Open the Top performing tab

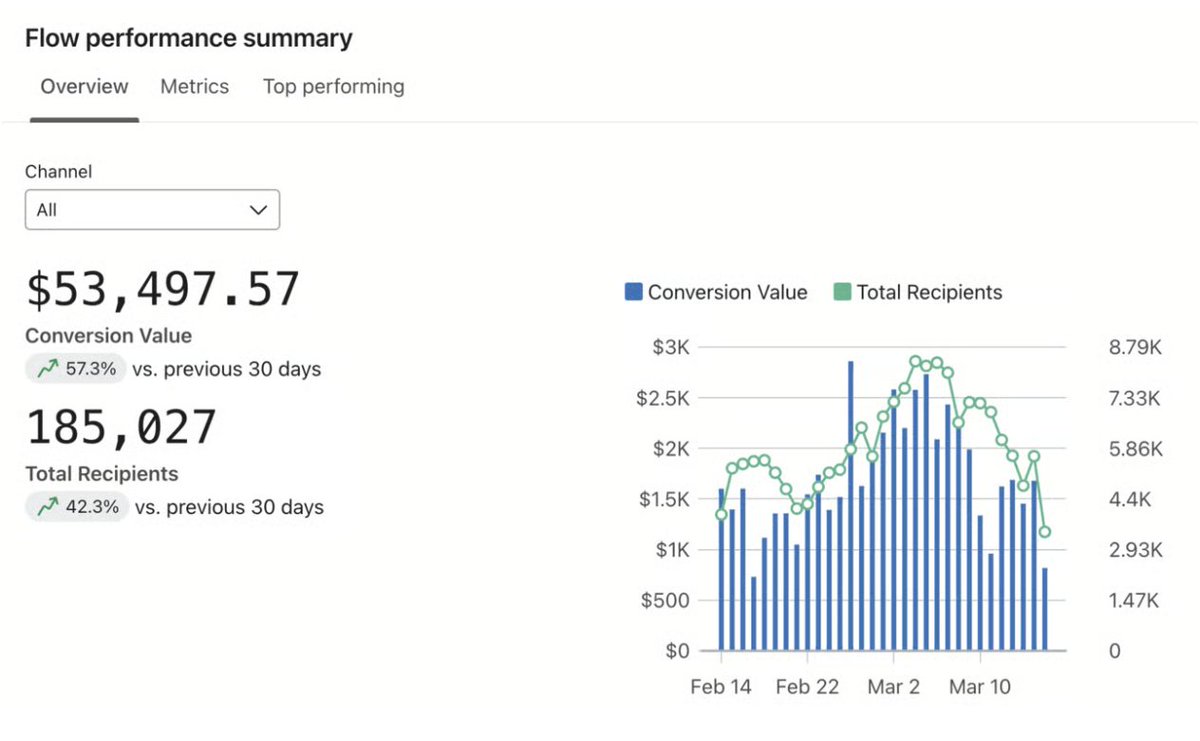pos(333,87)
